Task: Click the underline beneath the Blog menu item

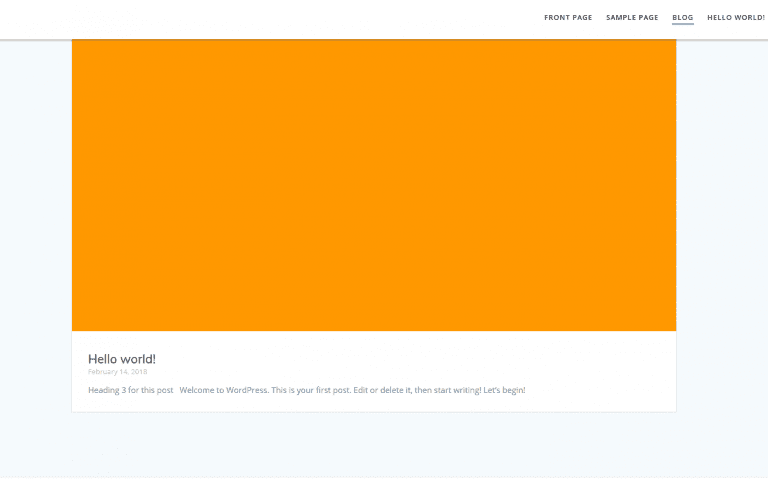Action: pyautogui.click(x=683, y=24)
